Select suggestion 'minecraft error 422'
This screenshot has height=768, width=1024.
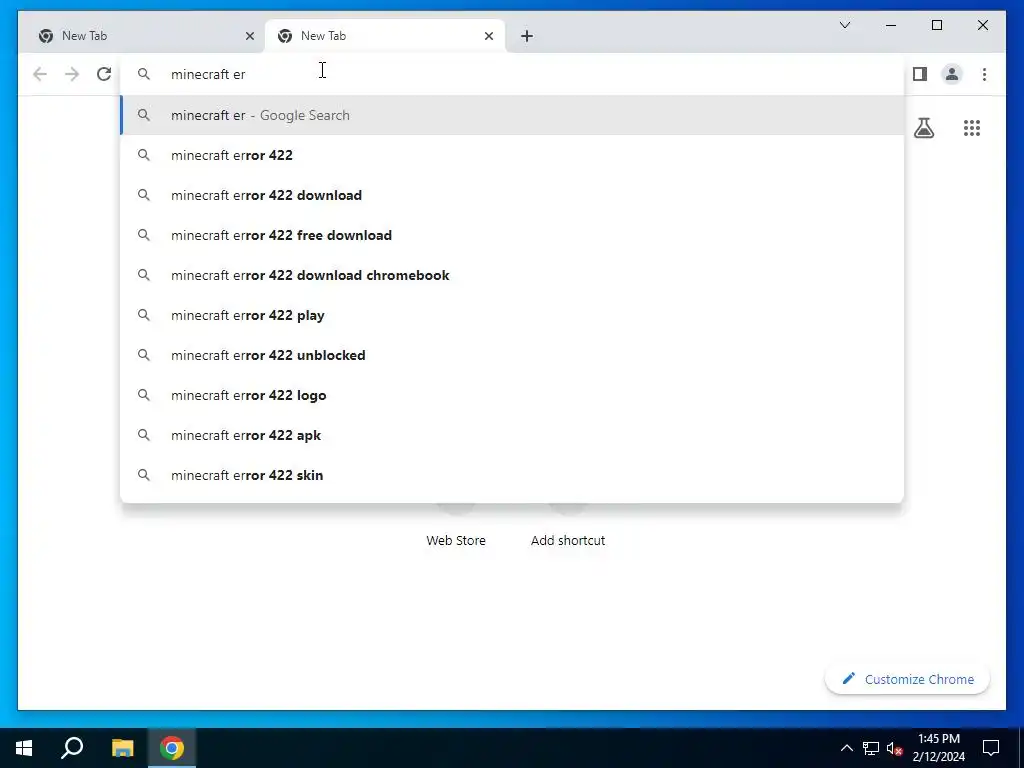pos(512,155)
